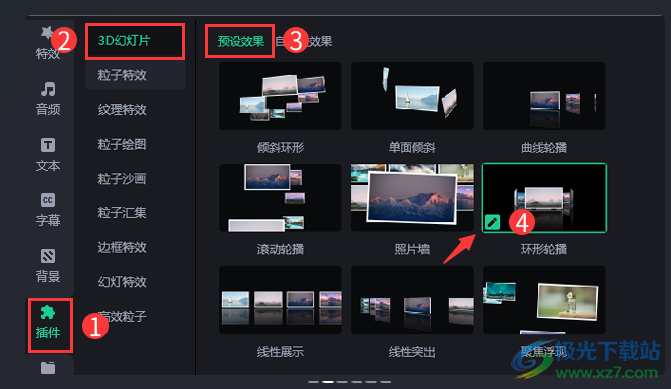Click the 照片墙 label text
Screen dimensions: 671x389
(412, 249)
